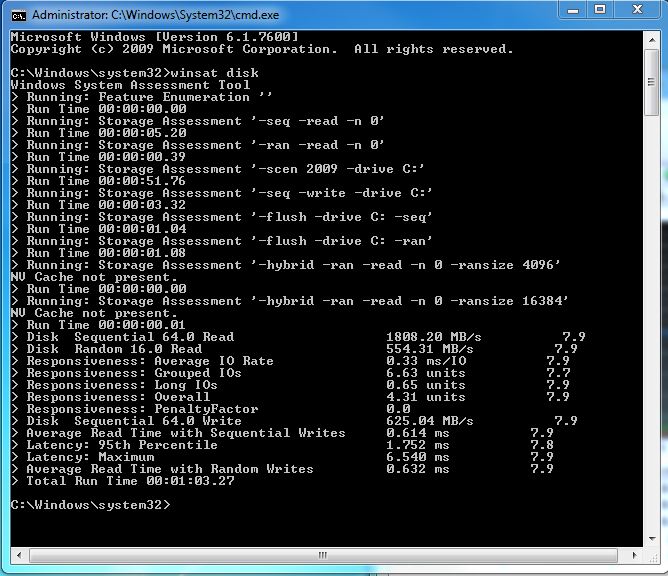Click the '0.65 units' Long IOs value

[426, 385]
